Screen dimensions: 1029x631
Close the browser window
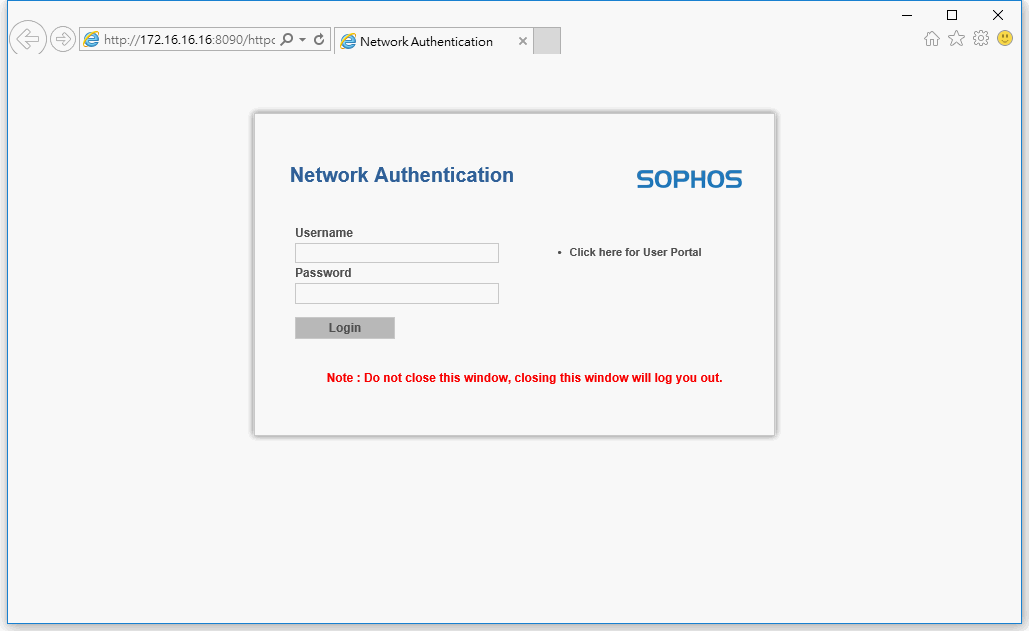click(998, 15)
